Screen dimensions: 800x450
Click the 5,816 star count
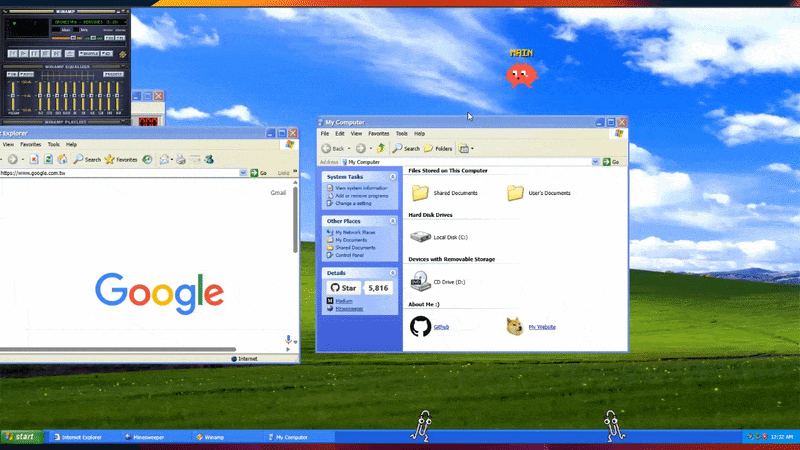tap(378, 288)
